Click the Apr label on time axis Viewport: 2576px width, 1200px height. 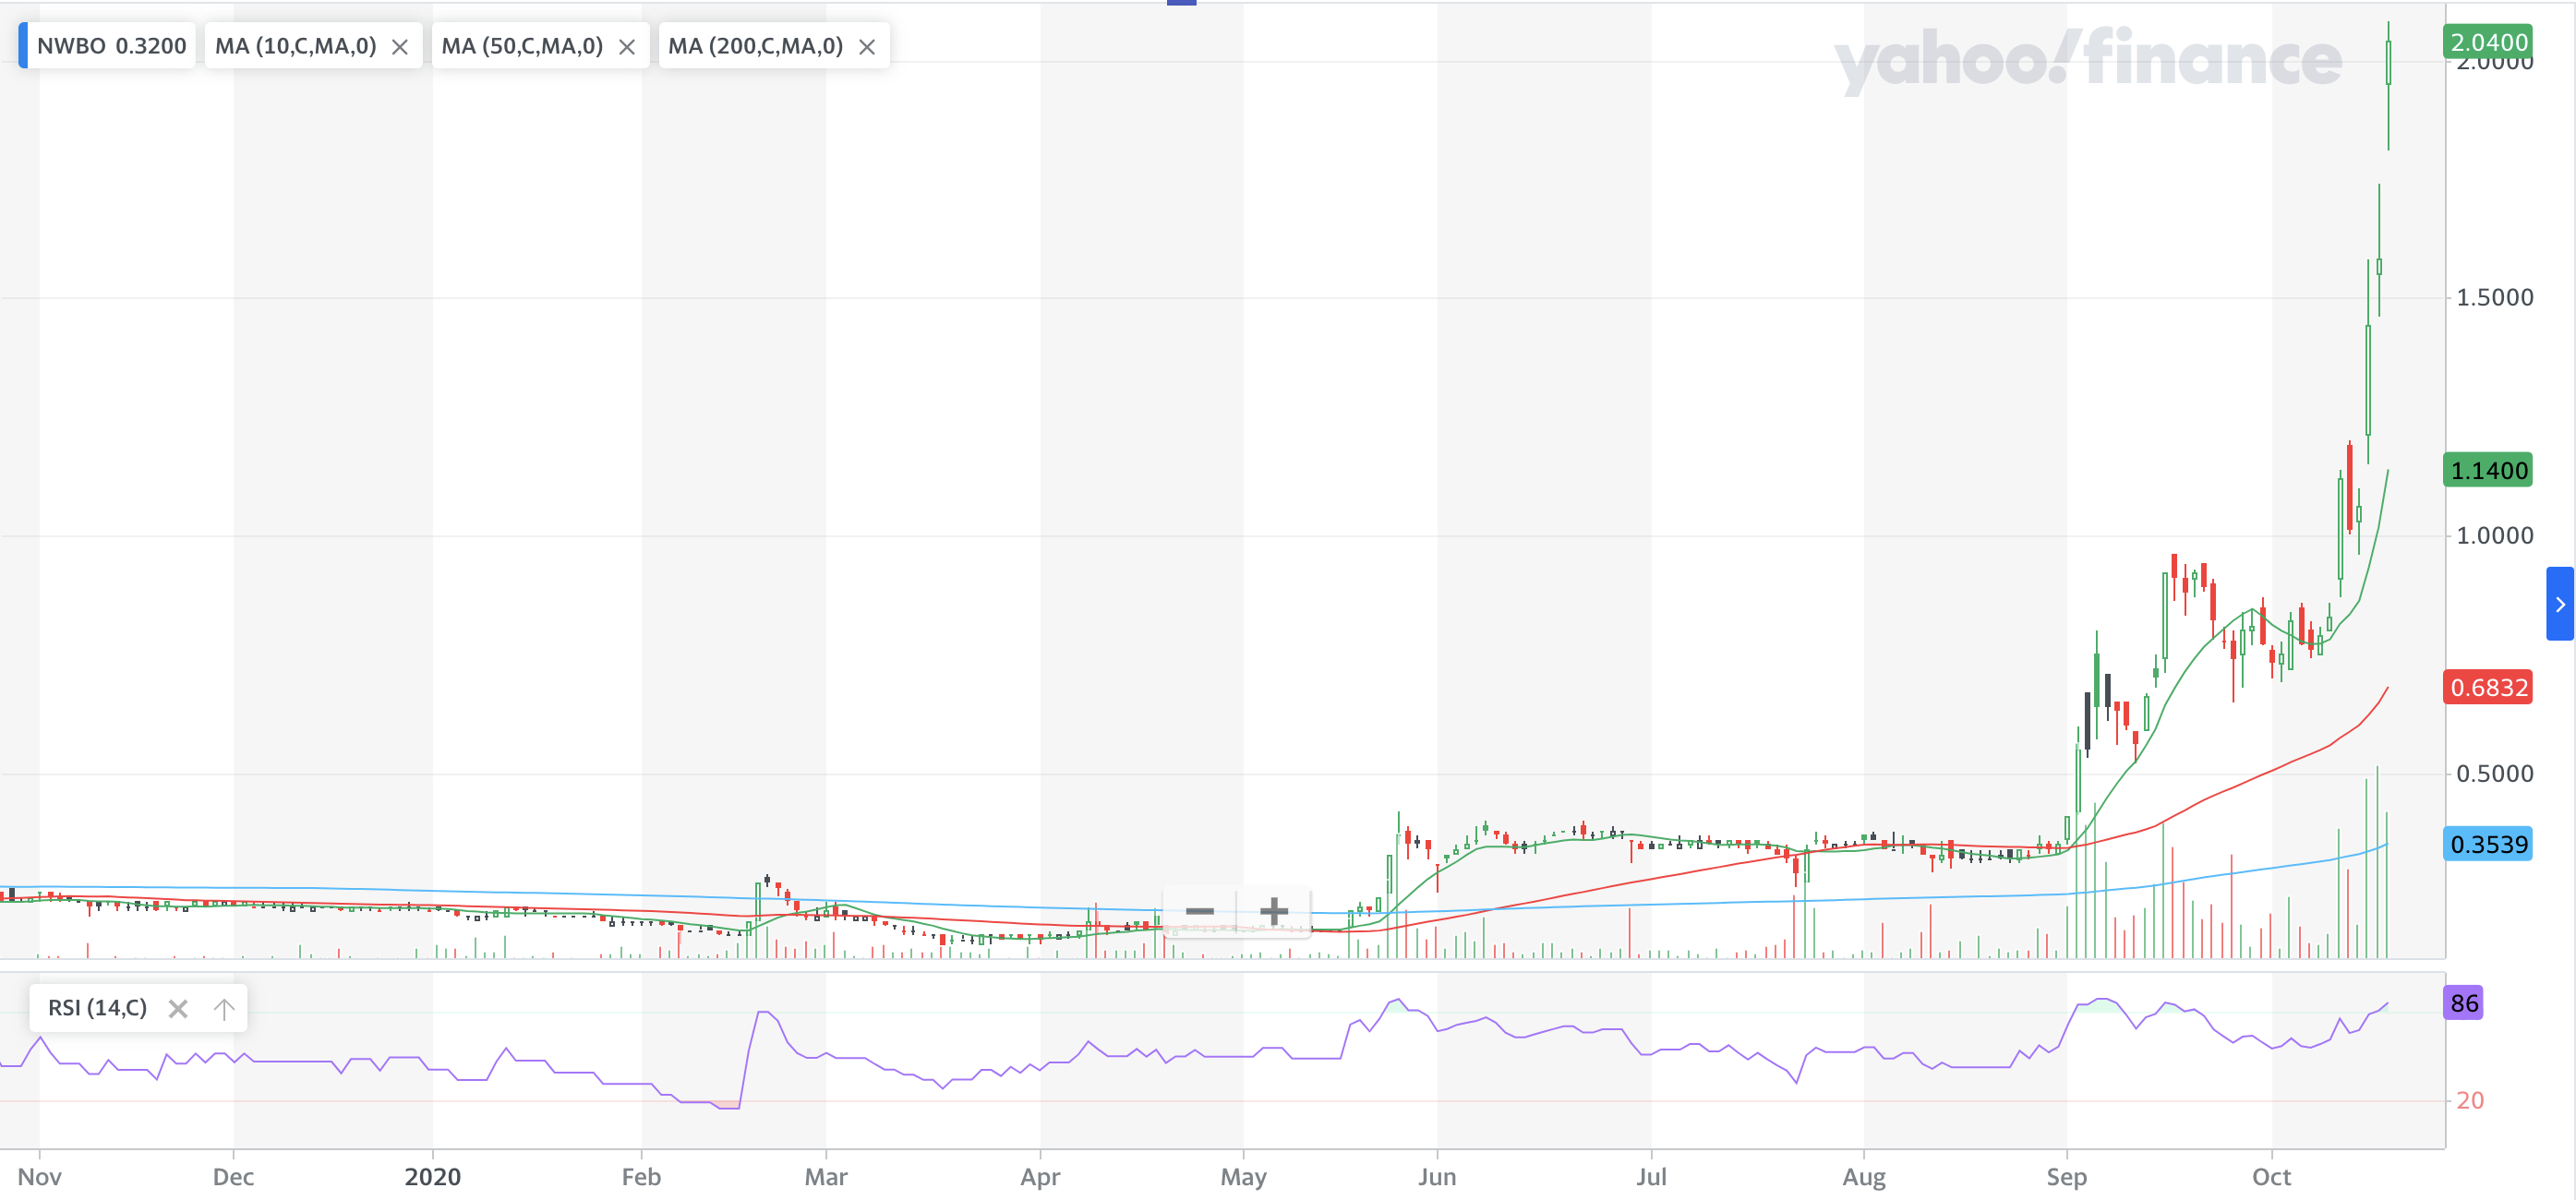pyautogui.click(x=1040, y=1177)
